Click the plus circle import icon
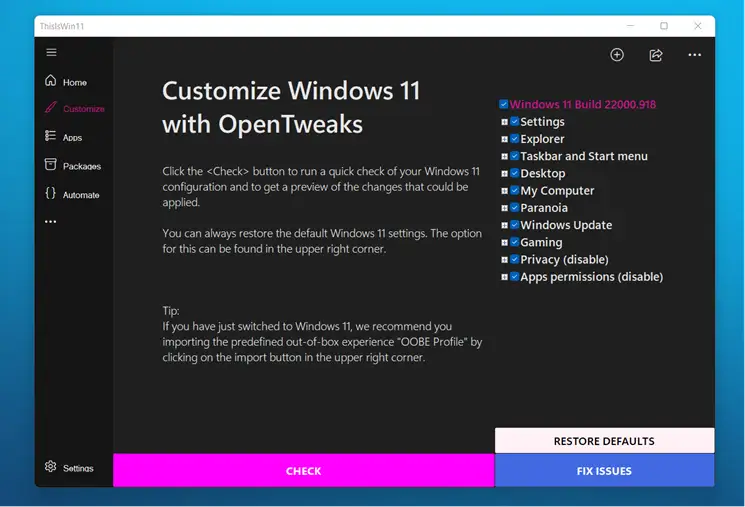Image resolution: width=745 pixels, height=507 pixels. point(617,55)
